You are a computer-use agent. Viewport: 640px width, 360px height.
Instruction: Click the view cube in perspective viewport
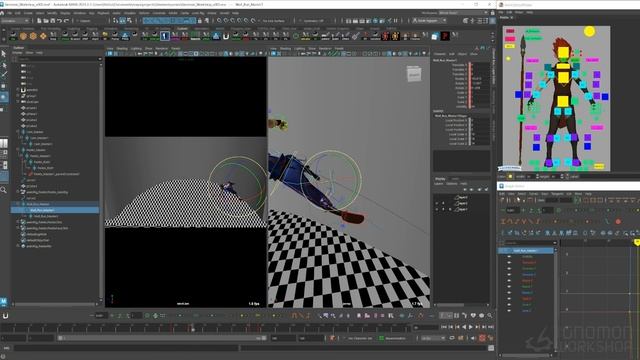coord(413,74)
